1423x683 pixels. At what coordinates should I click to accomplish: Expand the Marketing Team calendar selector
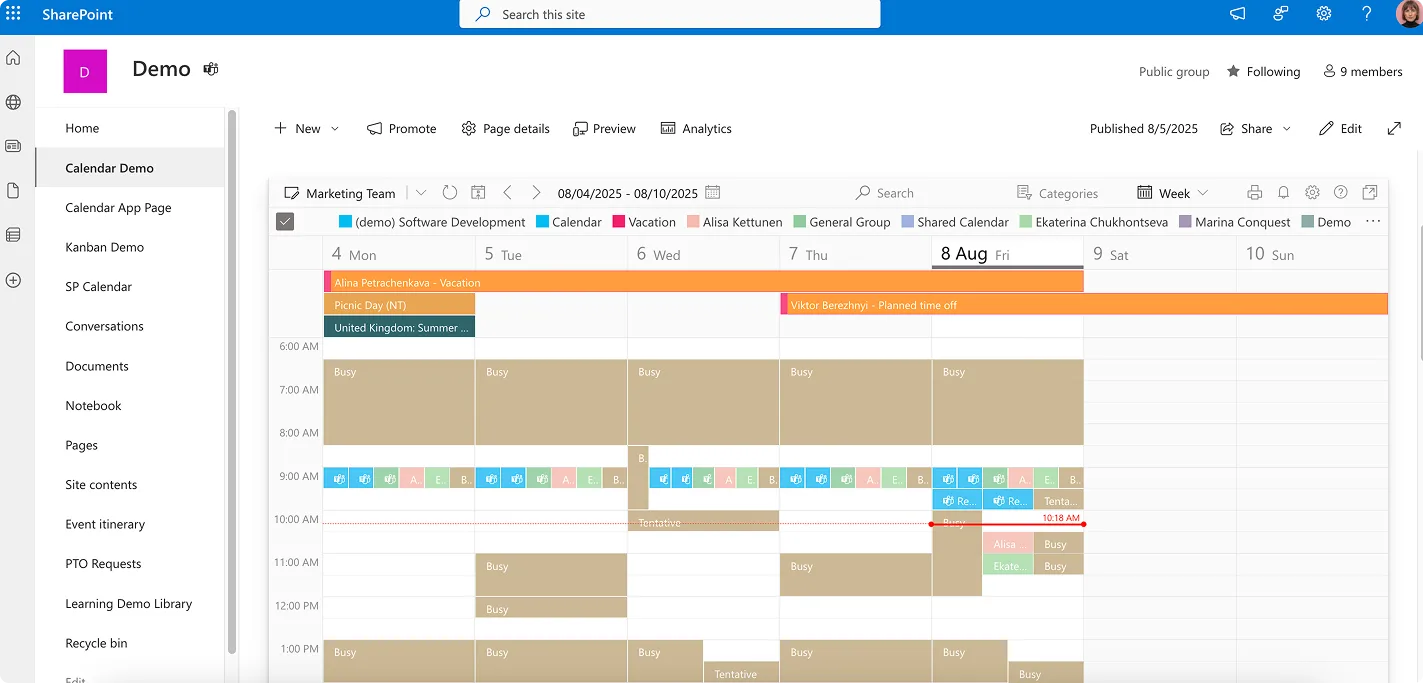pyautogui.click(x=420, y=192)
